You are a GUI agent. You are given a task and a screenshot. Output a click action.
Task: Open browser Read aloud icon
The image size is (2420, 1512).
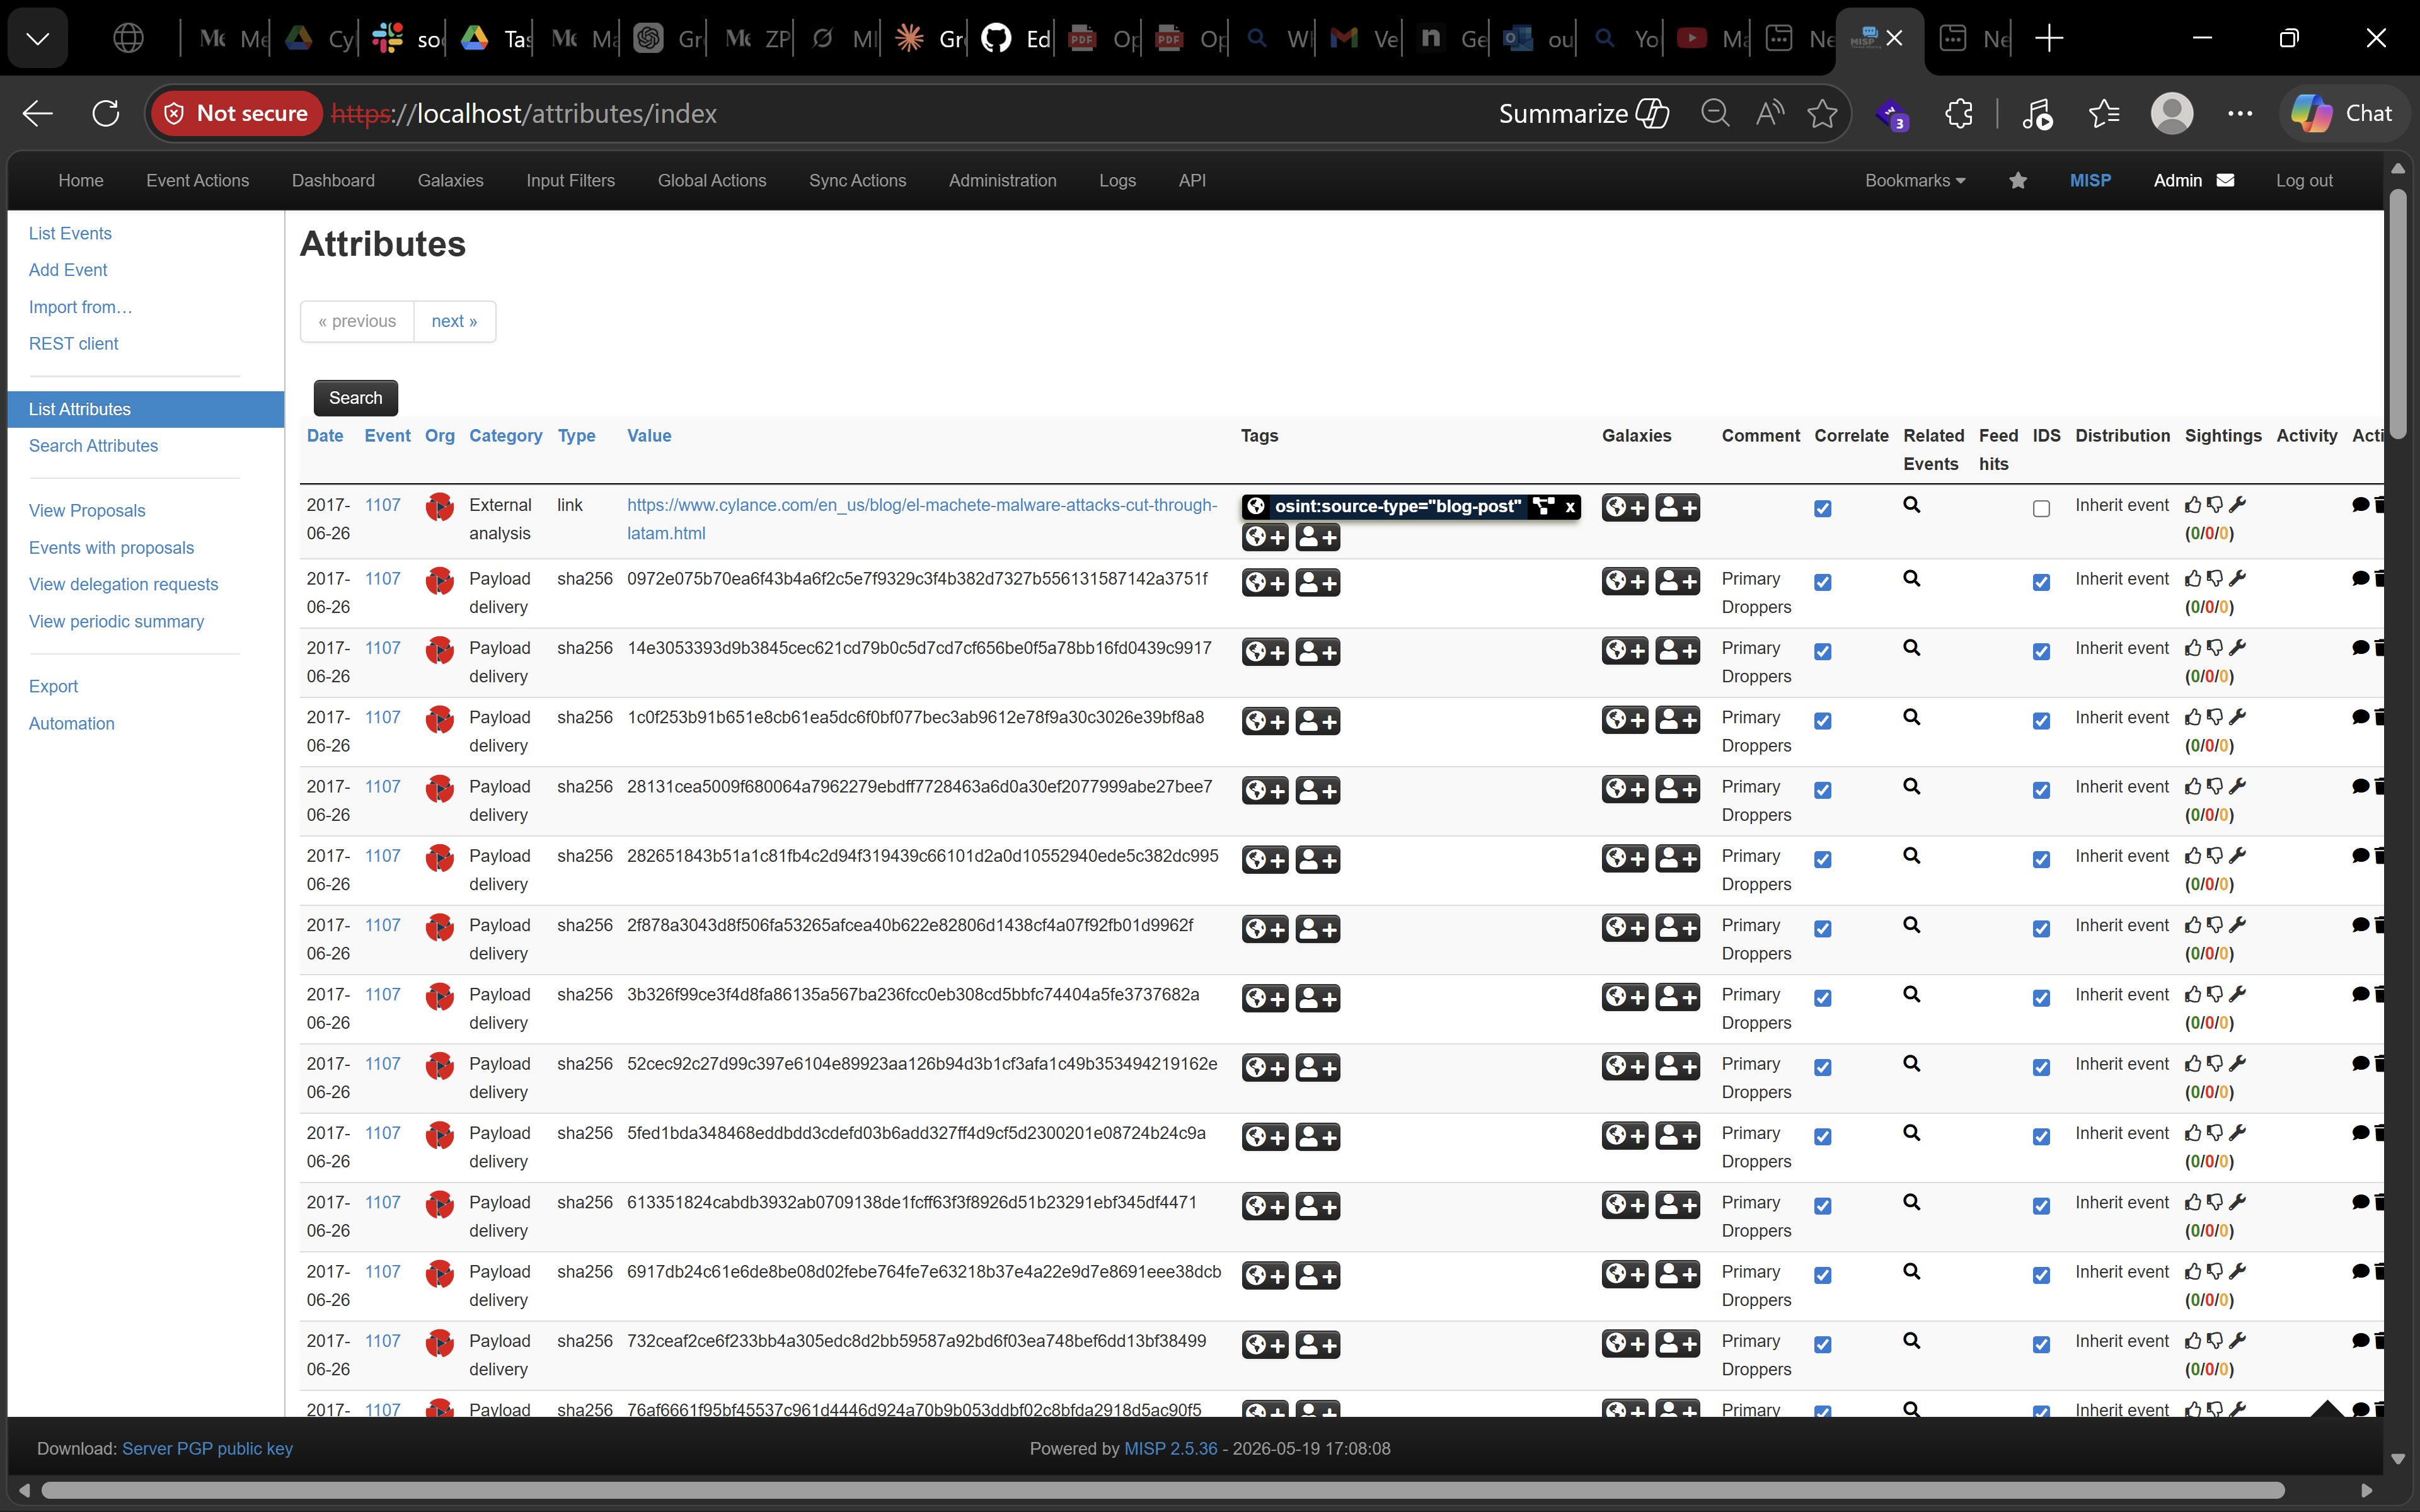[x=1770, y=114]
